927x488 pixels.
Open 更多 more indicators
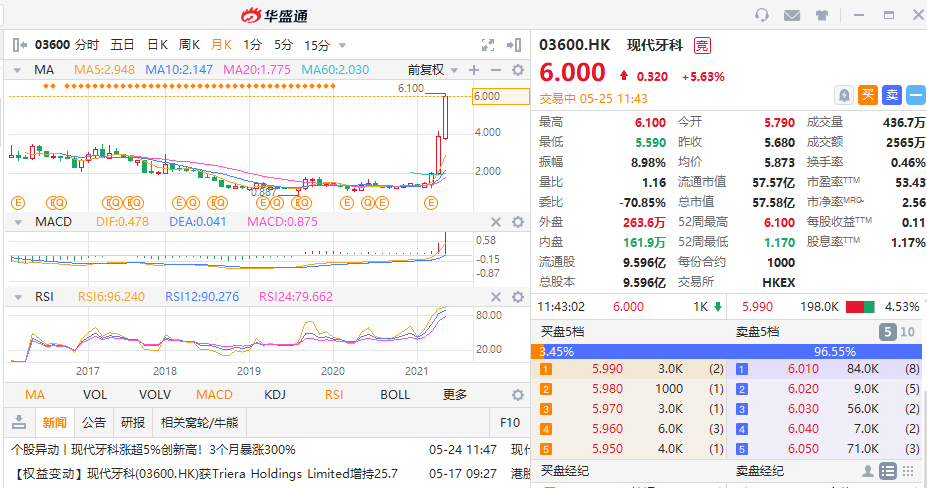455,395
